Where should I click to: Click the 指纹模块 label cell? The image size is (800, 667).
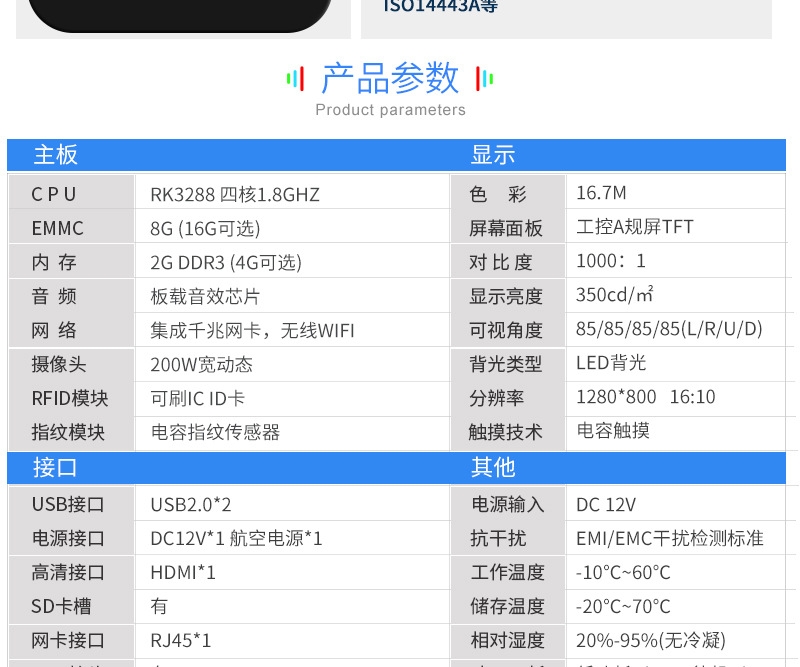point(68,432)
